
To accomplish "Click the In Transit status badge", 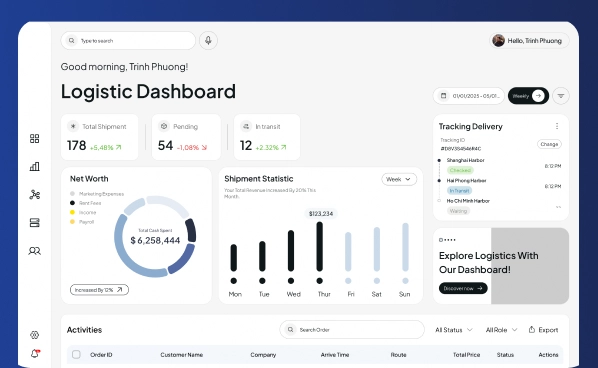I will (x=459, y=190).
